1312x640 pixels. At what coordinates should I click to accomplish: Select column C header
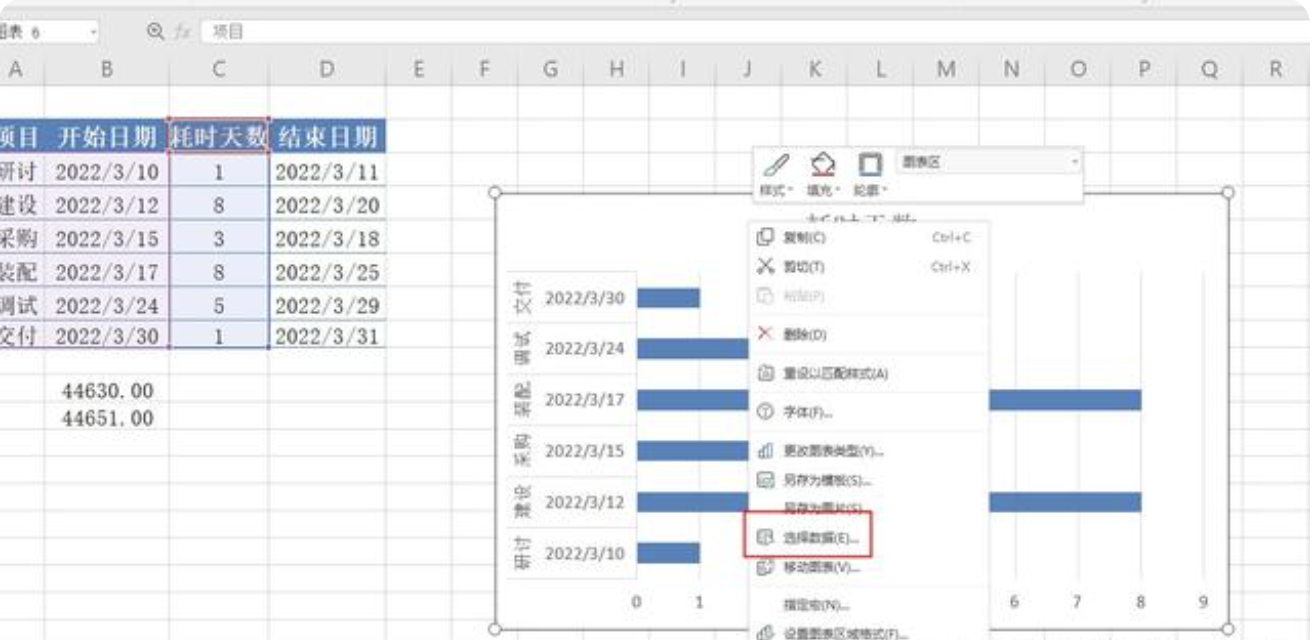(x=219, y=69)
